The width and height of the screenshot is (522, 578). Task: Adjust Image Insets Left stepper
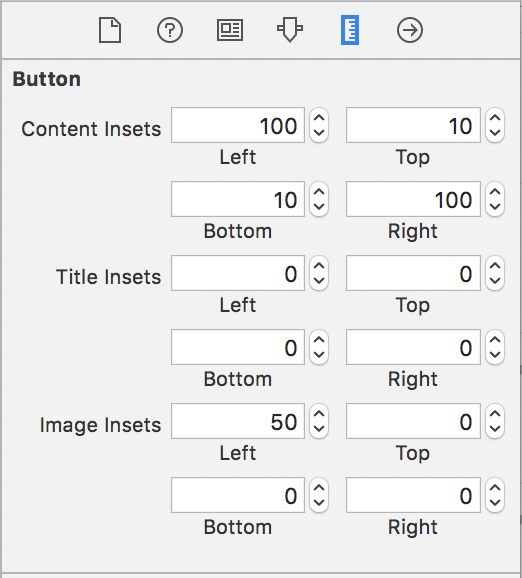(x=319, y=421)
